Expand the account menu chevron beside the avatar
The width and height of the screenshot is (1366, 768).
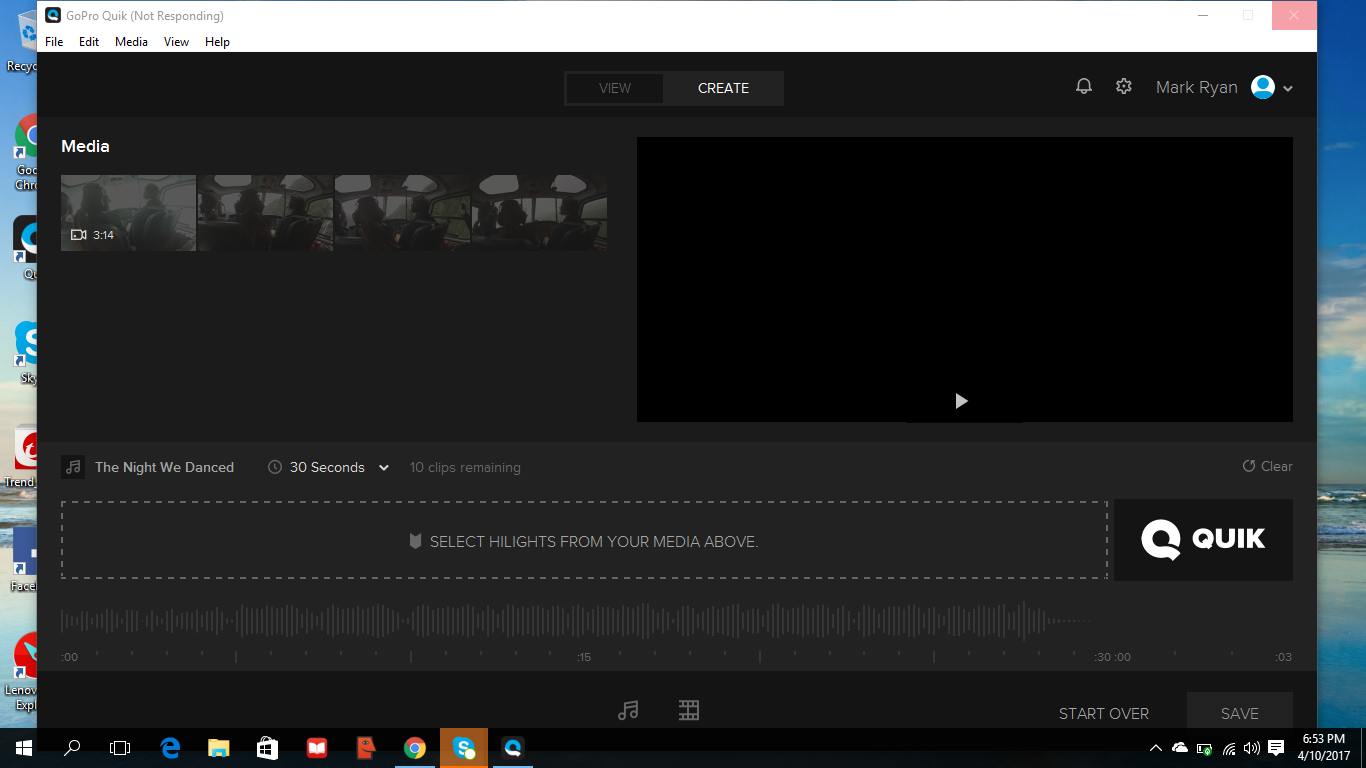point(1288,88)
